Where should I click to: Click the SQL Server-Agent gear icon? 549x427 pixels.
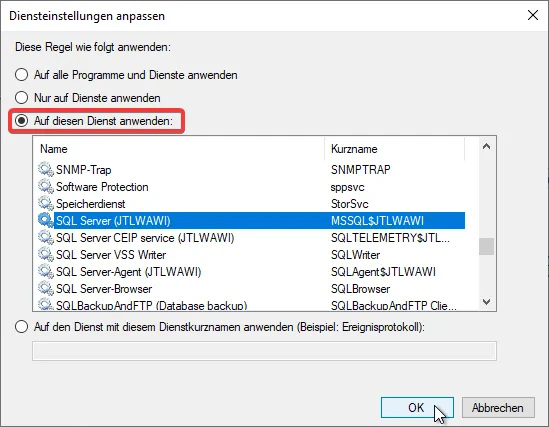point(46,272)
